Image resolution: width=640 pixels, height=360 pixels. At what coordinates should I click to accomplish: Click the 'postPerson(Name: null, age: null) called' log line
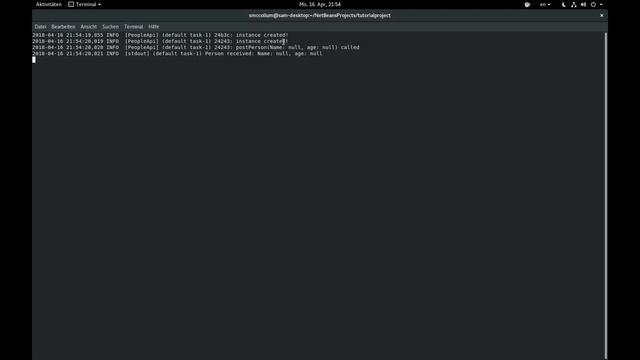196,47
